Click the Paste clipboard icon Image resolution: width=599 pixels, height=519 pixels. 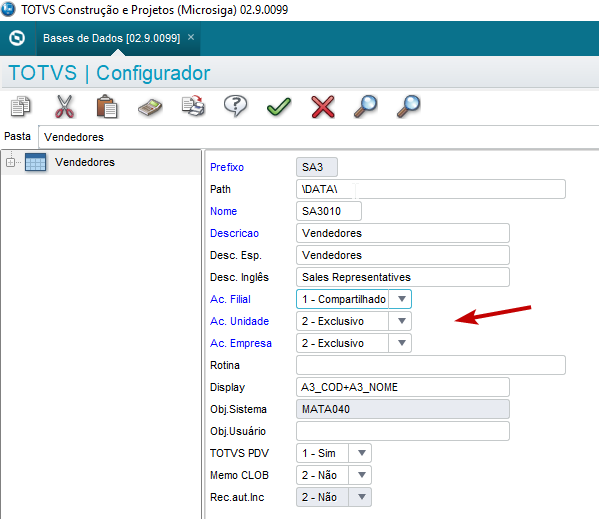pos(107,106)
